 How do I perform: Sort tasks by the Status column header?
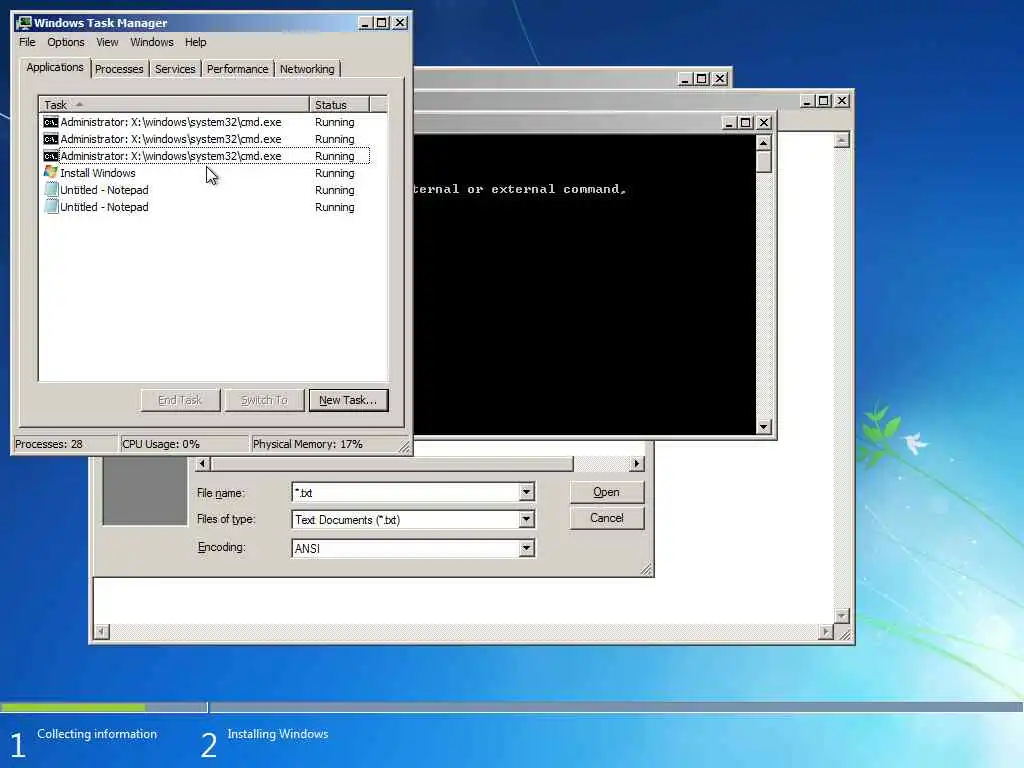click(340, 104)
